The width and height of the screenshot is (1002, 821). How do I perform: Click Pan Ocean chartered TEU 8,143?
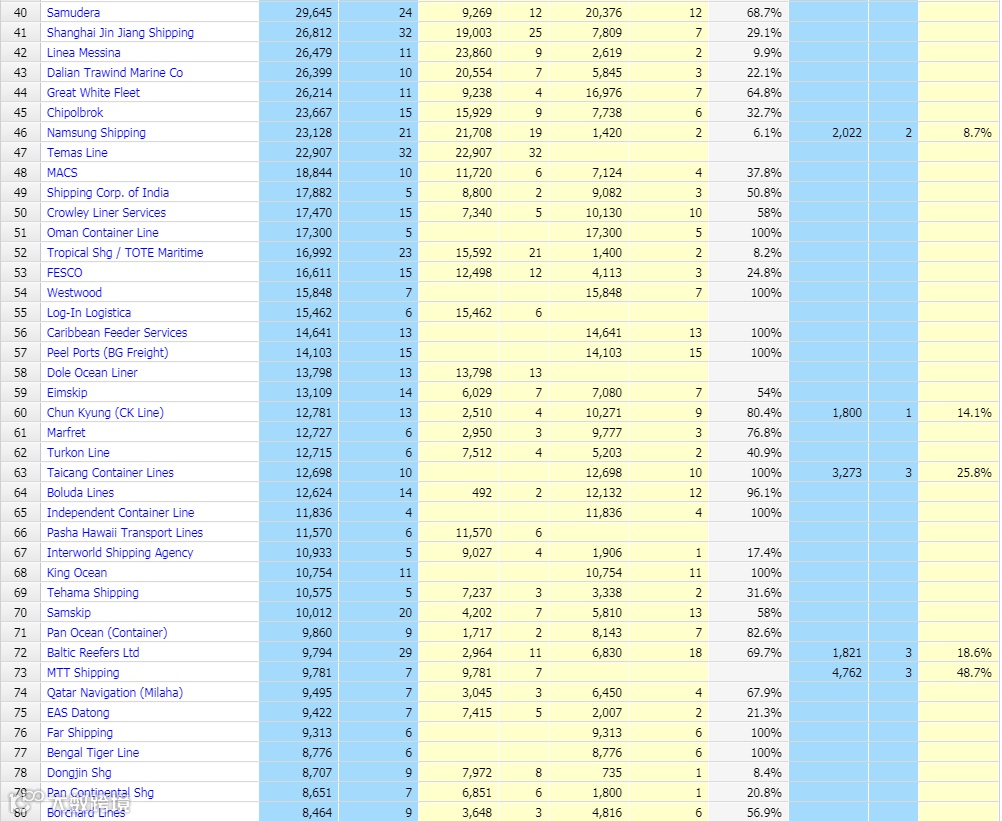[x=606, y=633]
